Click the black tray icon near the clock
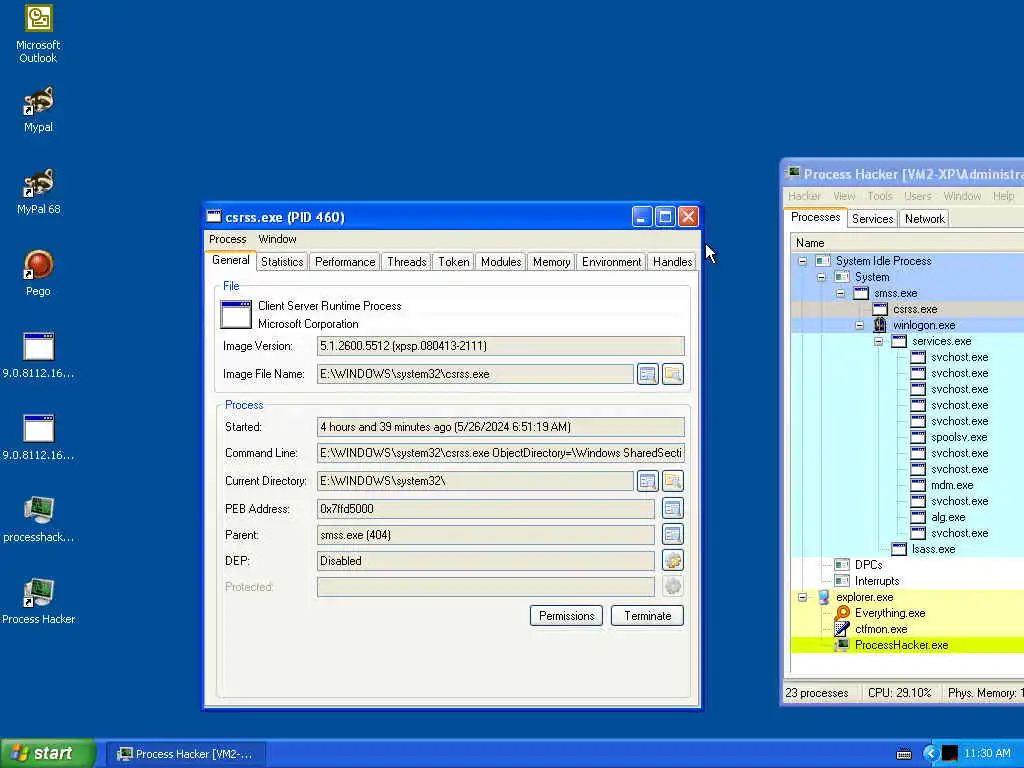The width and height of the screenshot is (1024, 768). point(950,754)
